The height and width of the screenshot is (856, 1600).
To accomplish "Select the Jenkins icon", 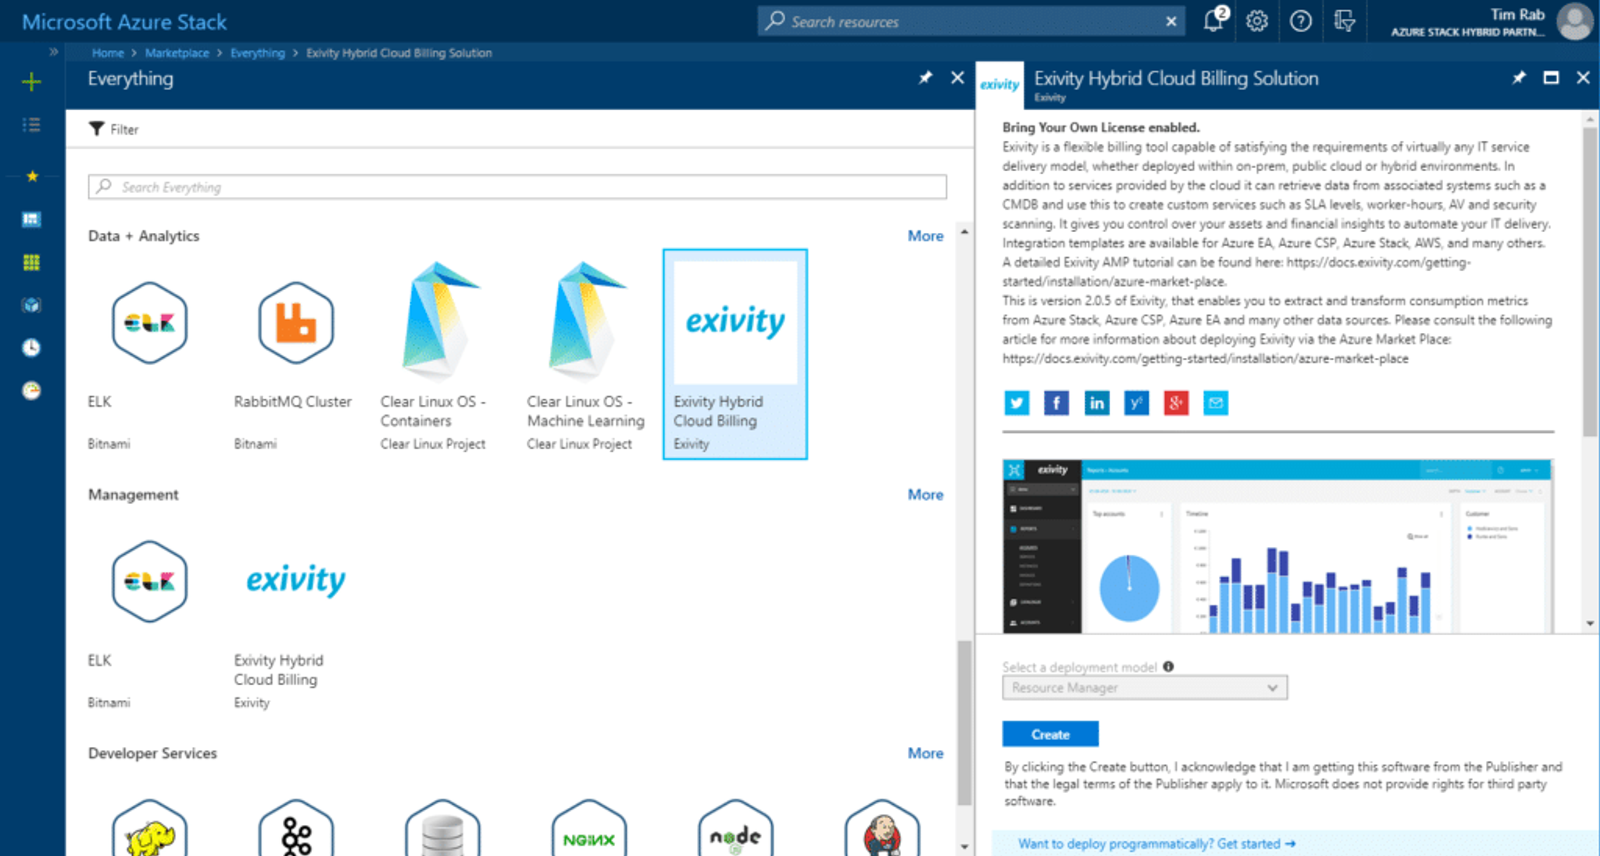I will point(882,830).
